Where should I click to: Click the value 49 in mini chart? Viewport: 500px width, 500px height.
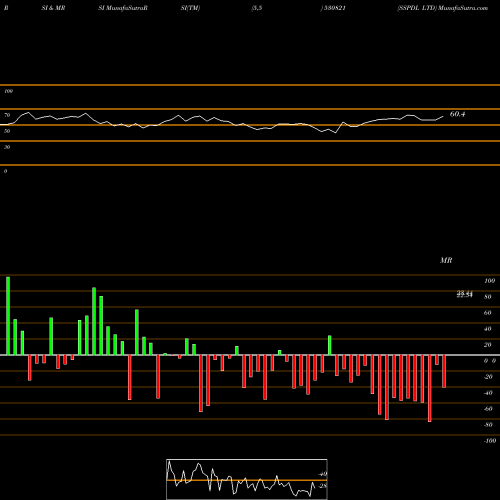(x=323, y=474)
